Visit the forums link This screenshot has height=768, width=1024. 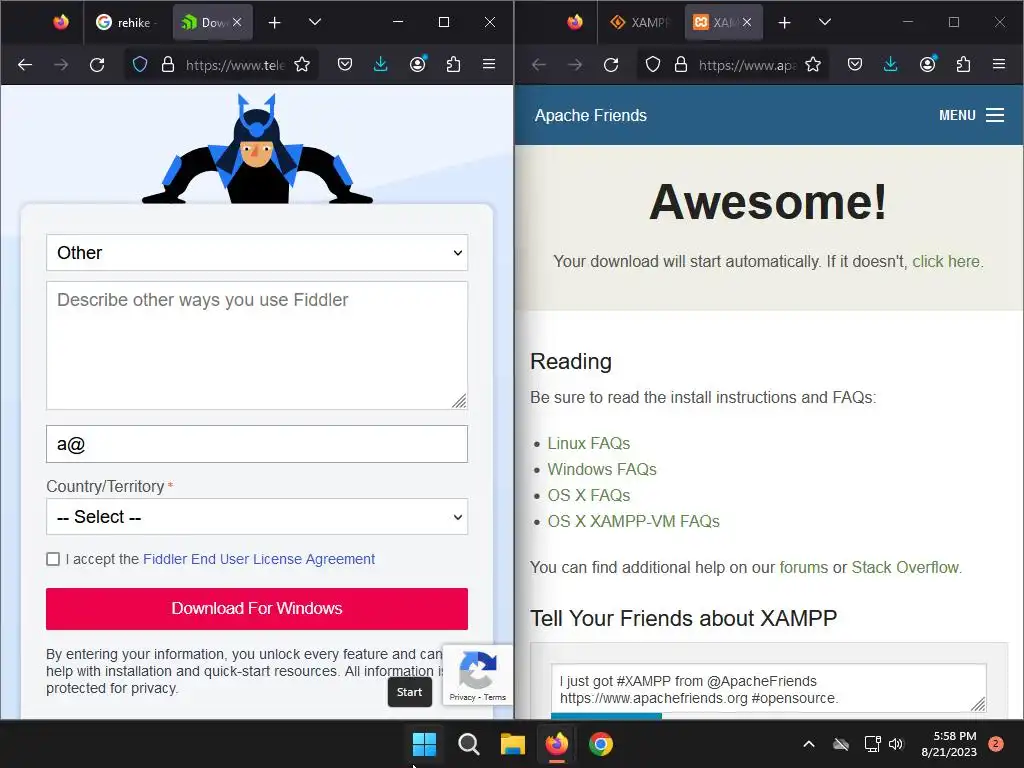coord(803,568)
